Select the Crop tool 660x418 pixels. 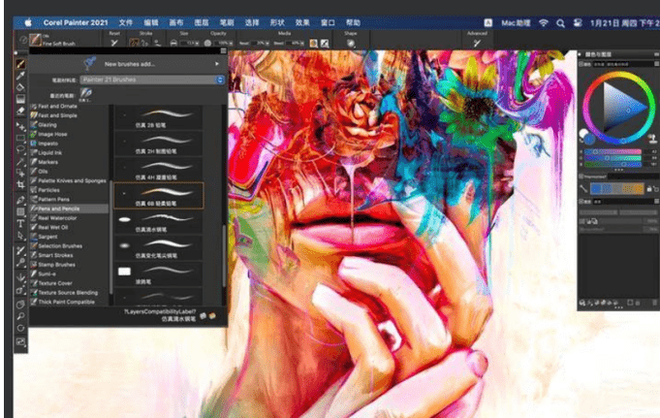[x=20, y=184]
